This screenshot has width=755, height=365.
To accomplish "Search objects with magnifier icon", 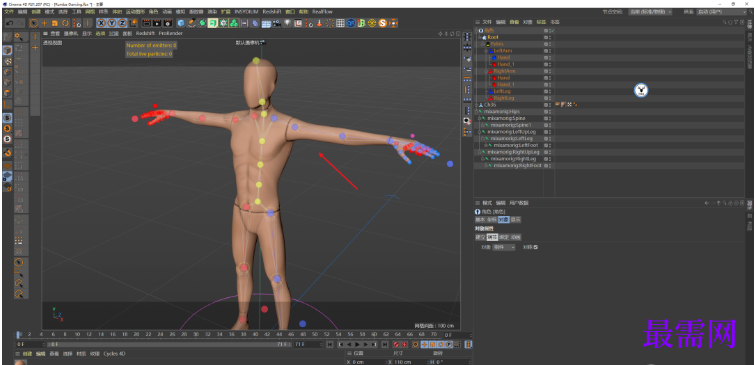I will (725, 22).
